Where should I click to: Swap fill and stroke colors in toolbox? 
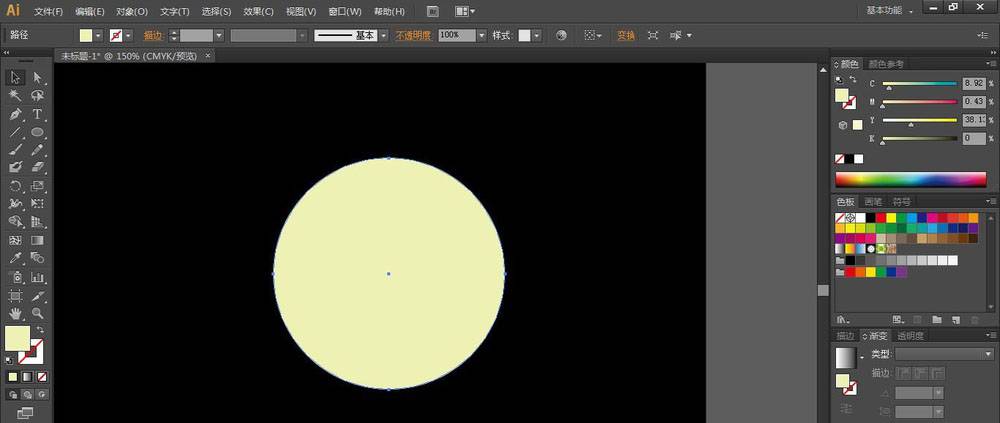click(40, 331)
